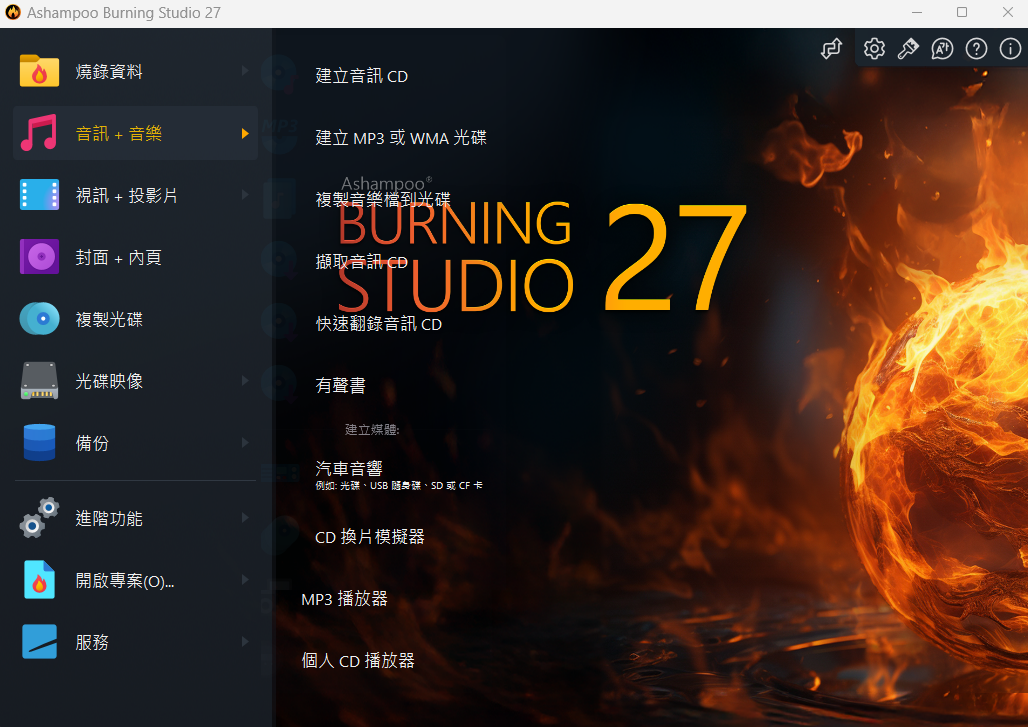This screenshot has width=1028, height=727.
Task: Click the language speech bubble icon
Action: 942,49
